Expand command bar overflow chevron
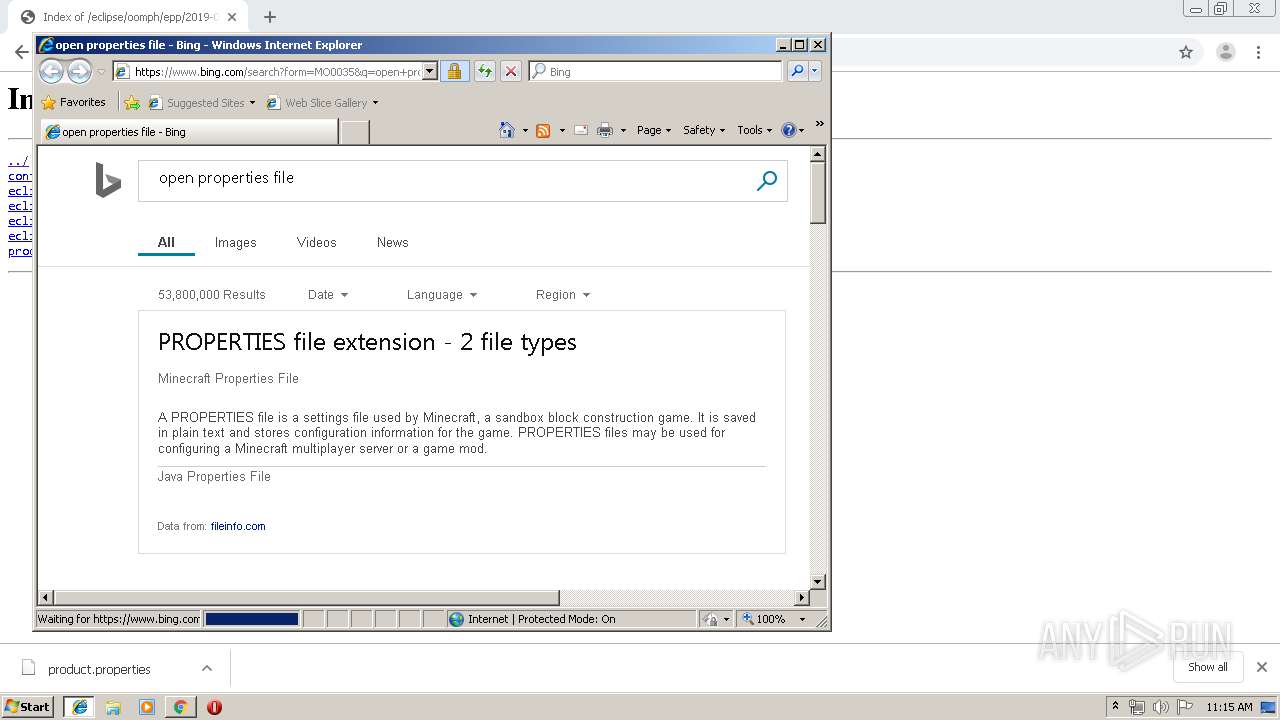 pyautogui.click(x=820, y=124)
